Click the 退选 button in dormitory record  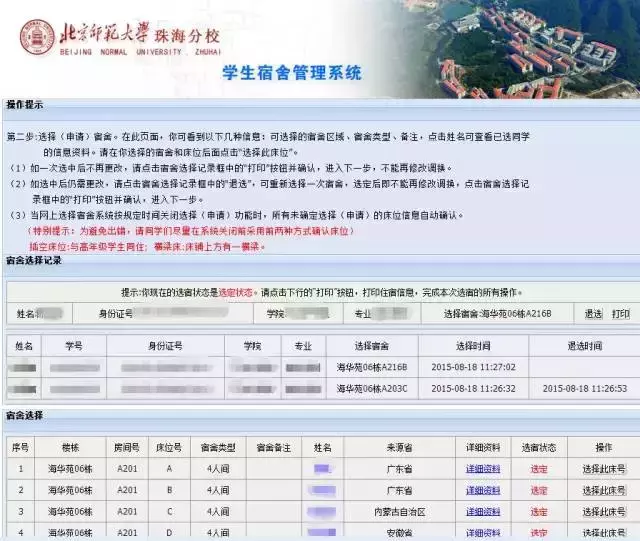pos(593,314)
